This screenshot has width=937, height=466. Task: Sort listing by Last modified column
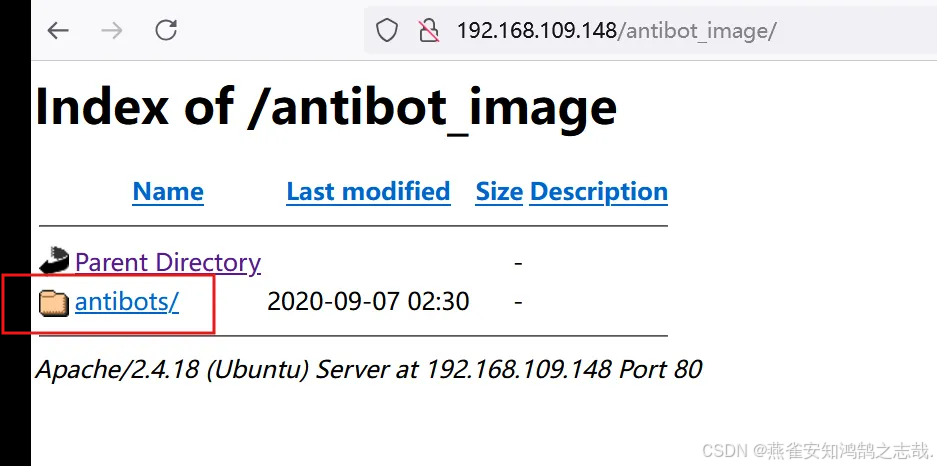tap(368, 192)
